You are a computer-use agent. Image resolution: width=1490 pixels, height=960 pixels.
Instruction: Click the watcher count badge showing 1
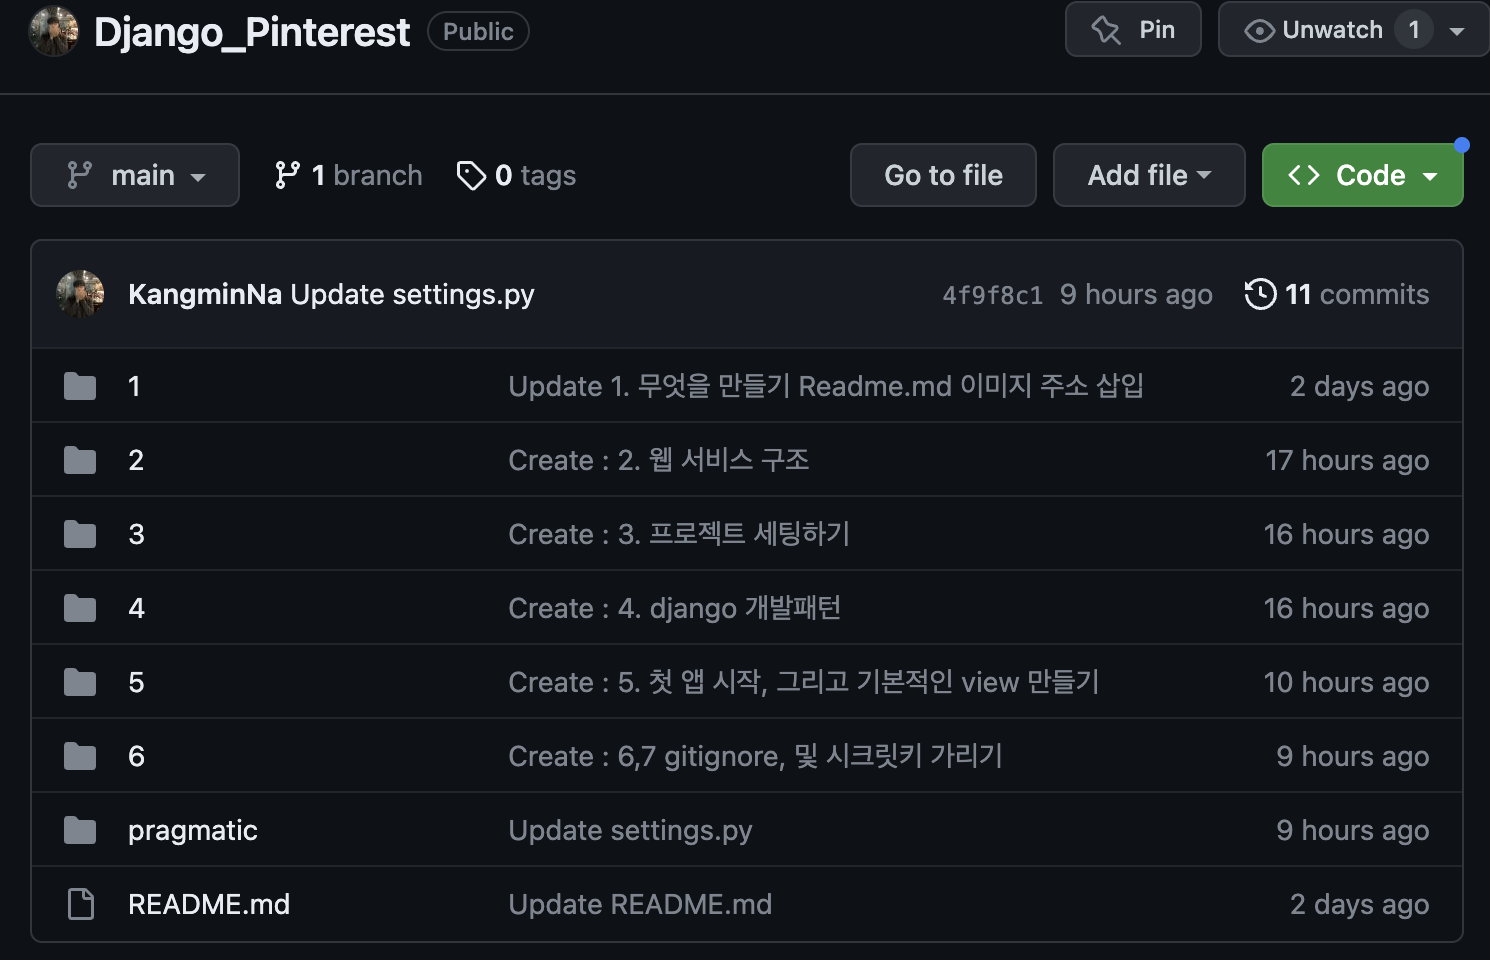click(1414, 30)
